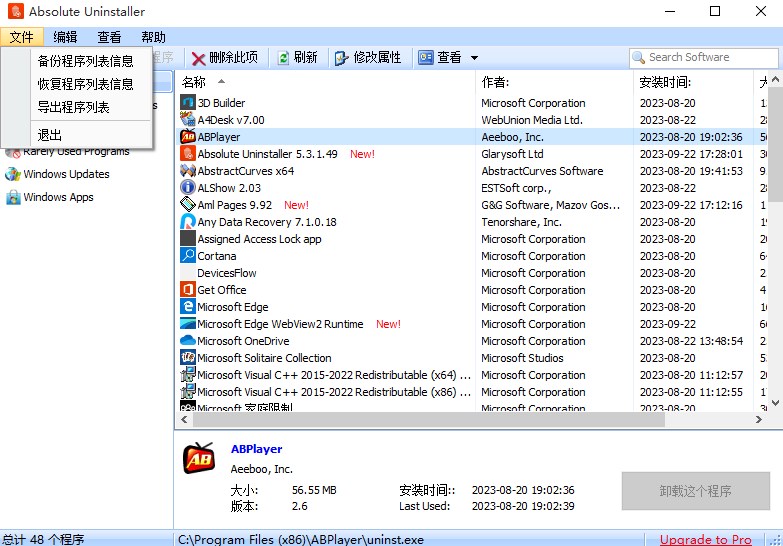783x546 pixels.
Task: Click the Microsoft OneDrive cloud icon
Action: [188, 341]
